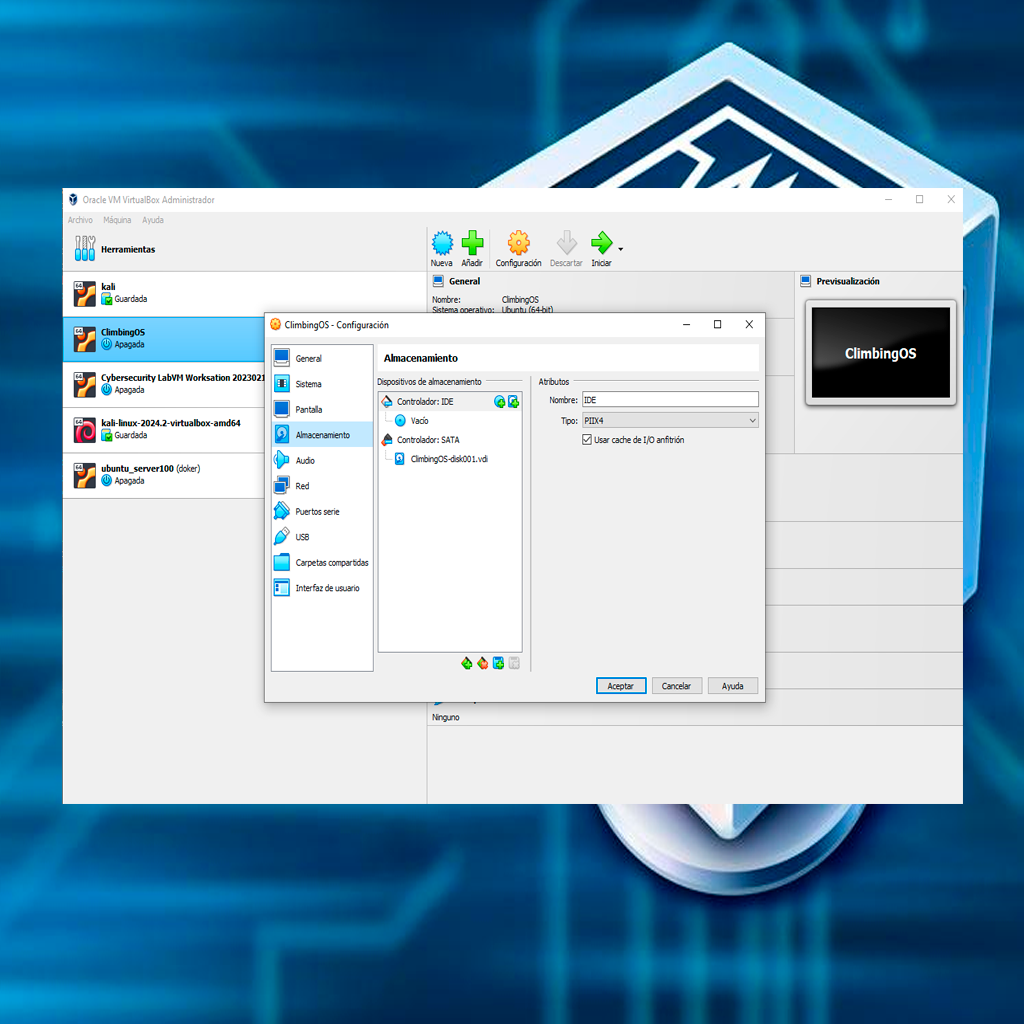Viewport: 1024px width, 1024px height.
Task: Maximize the ClimbingOS Configuración dialog
Action: click(x=717, y=325)
